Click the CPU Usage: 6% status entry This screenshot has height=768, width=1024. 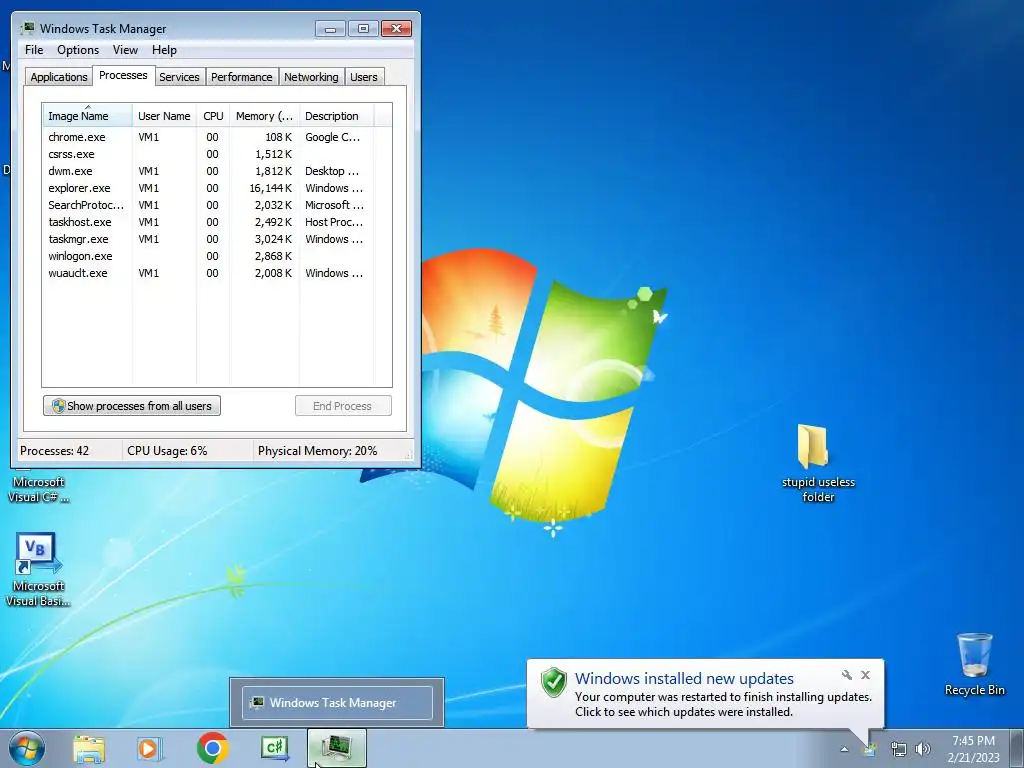click(x=167, y=451)
